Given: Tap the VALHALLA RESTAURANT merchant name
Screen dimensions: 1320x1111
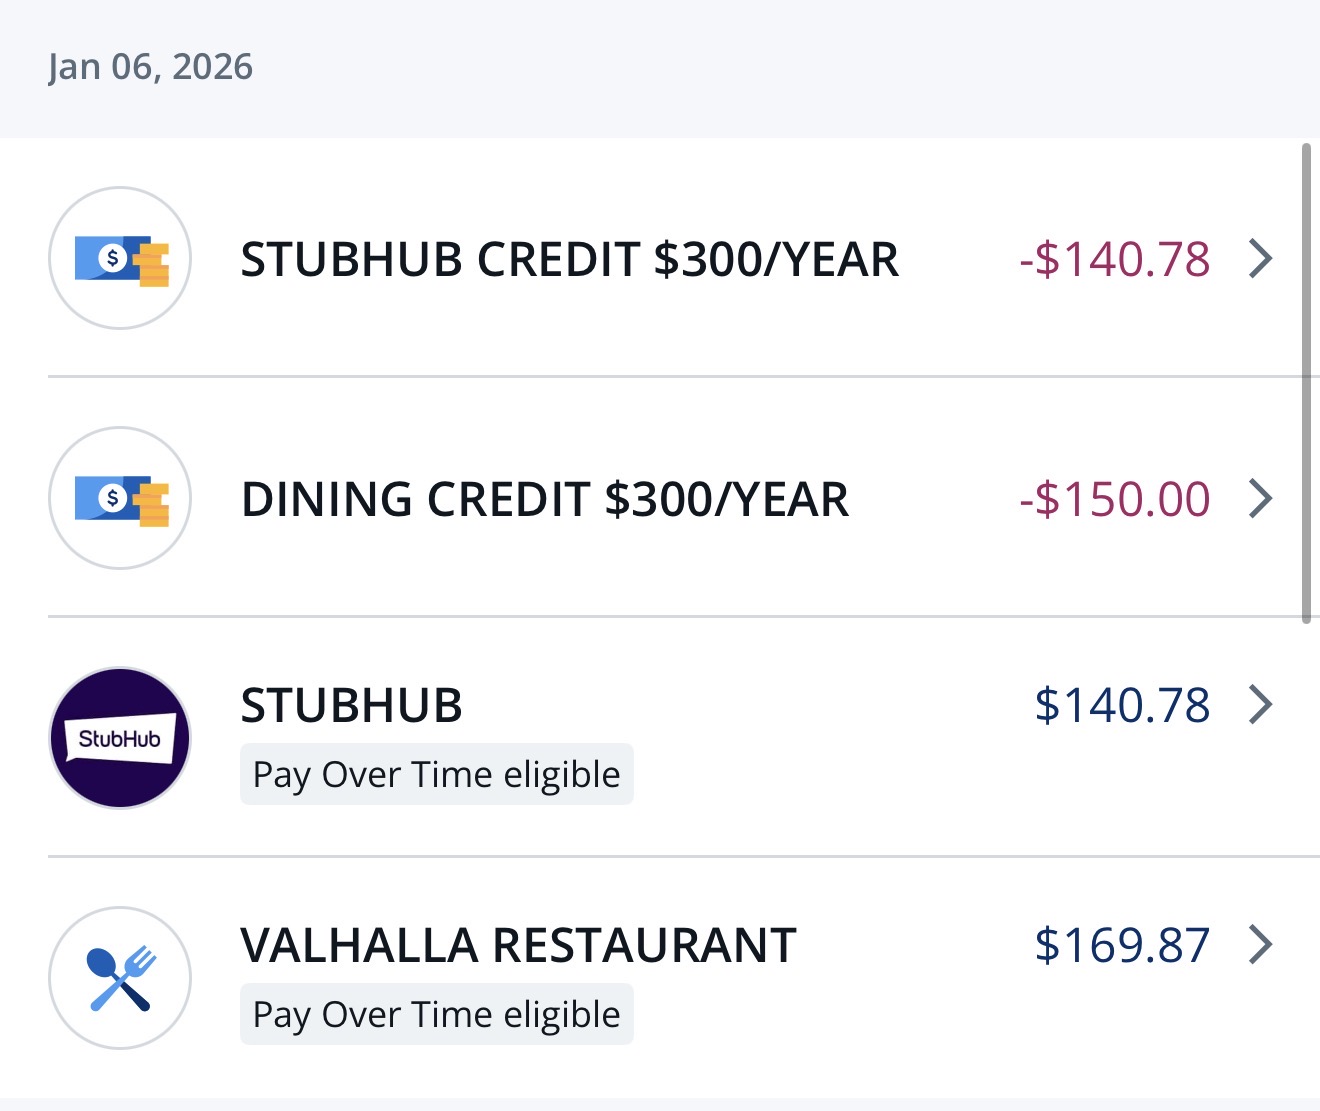Looking at the screenshot, I should click(x=518, y=946).
